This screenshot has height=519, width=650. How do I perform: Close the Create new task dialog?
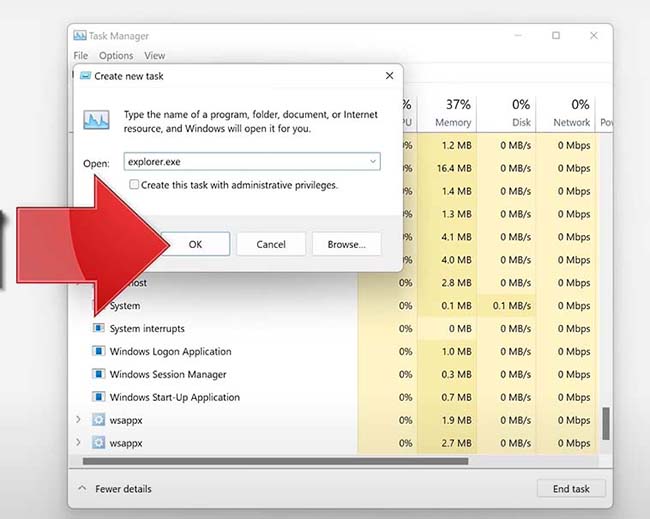tap(389, 76)
